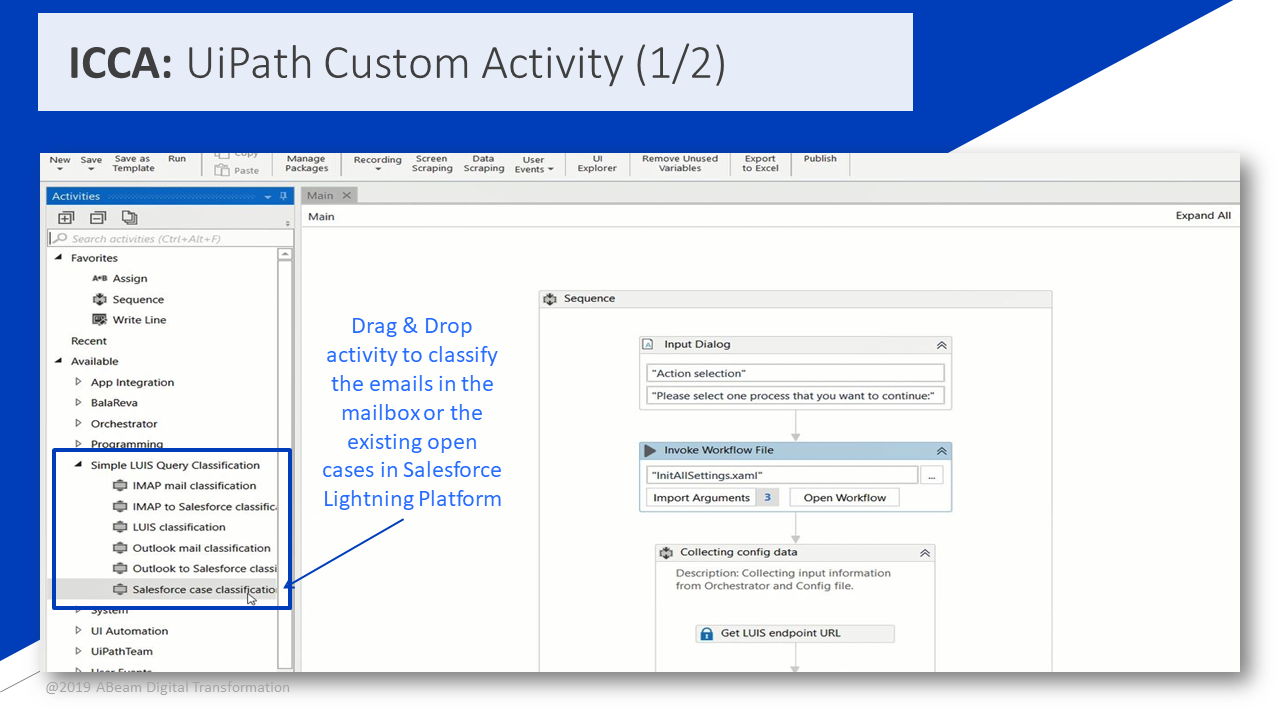Collapse the Invoke Workflow File activity

941,451
